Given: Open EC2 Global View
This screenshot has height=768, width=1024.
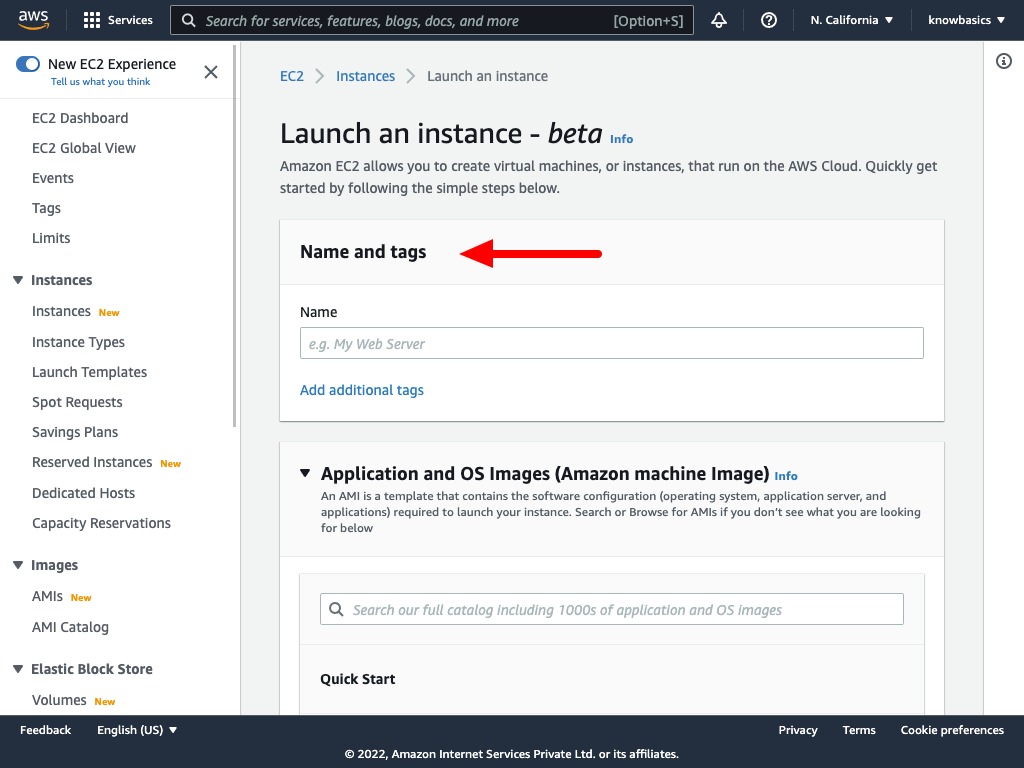Looking at the screenshot, I should [84, 148].
